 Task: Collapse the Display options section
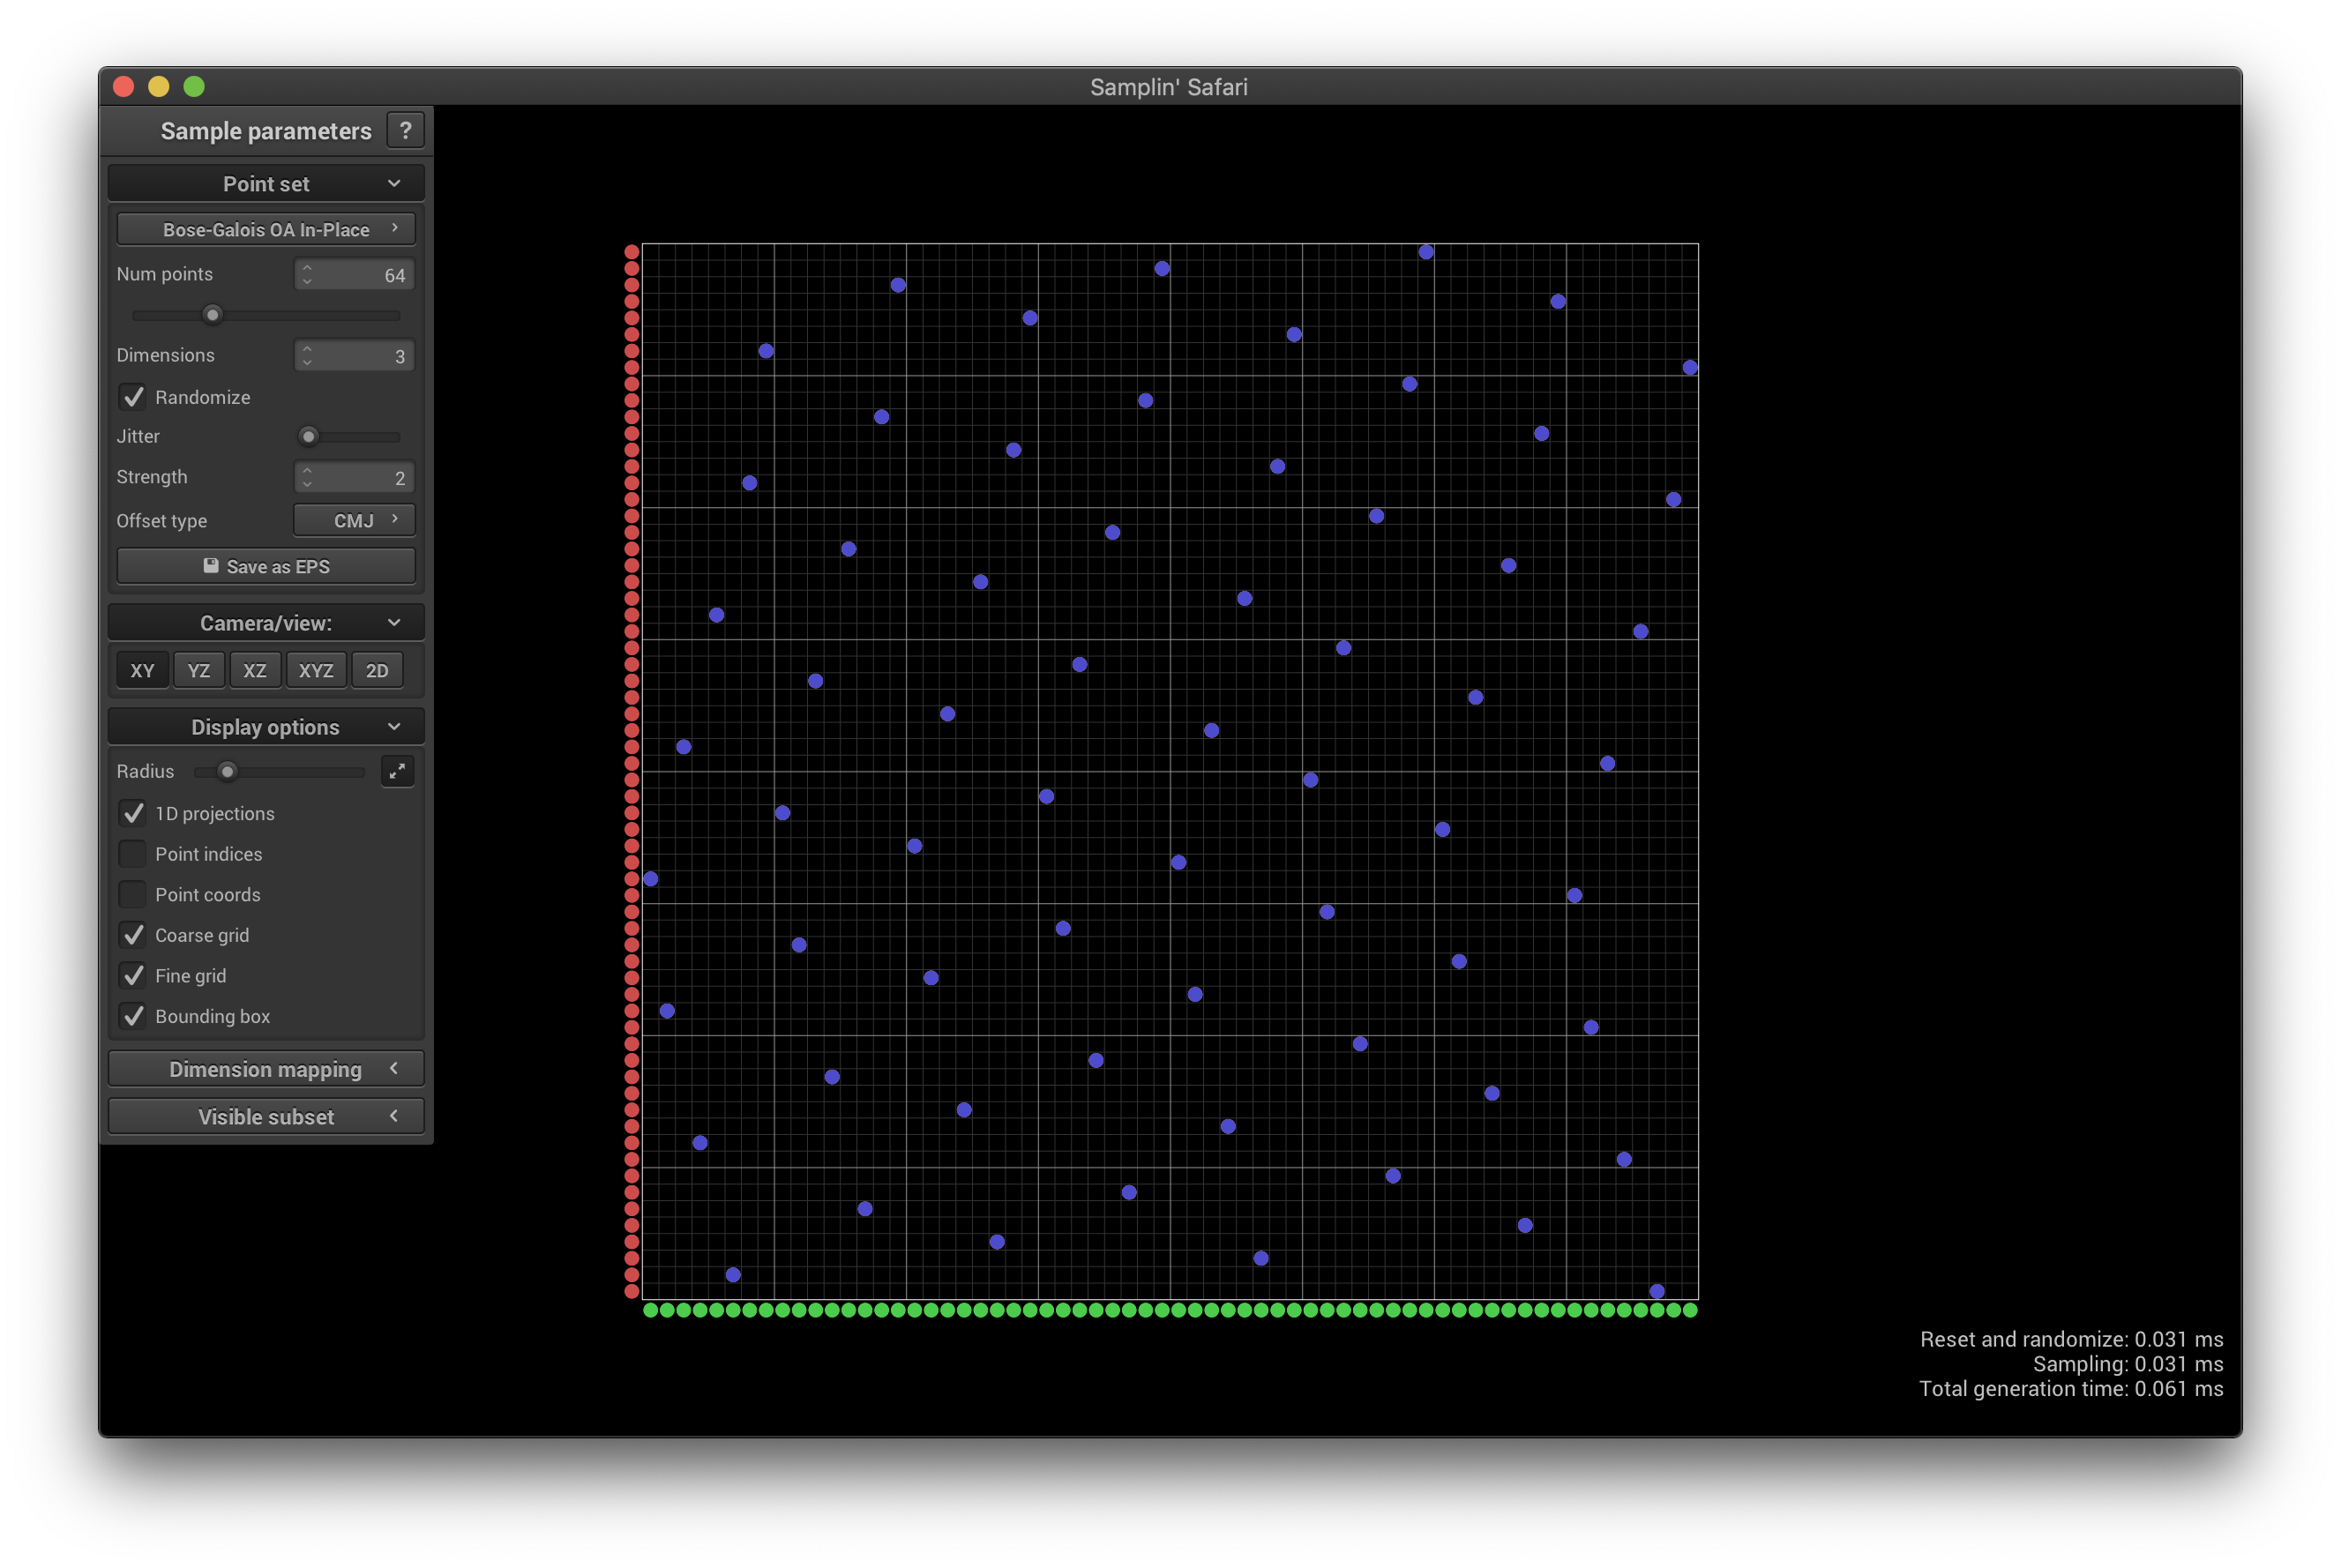[x=266, y=727]
